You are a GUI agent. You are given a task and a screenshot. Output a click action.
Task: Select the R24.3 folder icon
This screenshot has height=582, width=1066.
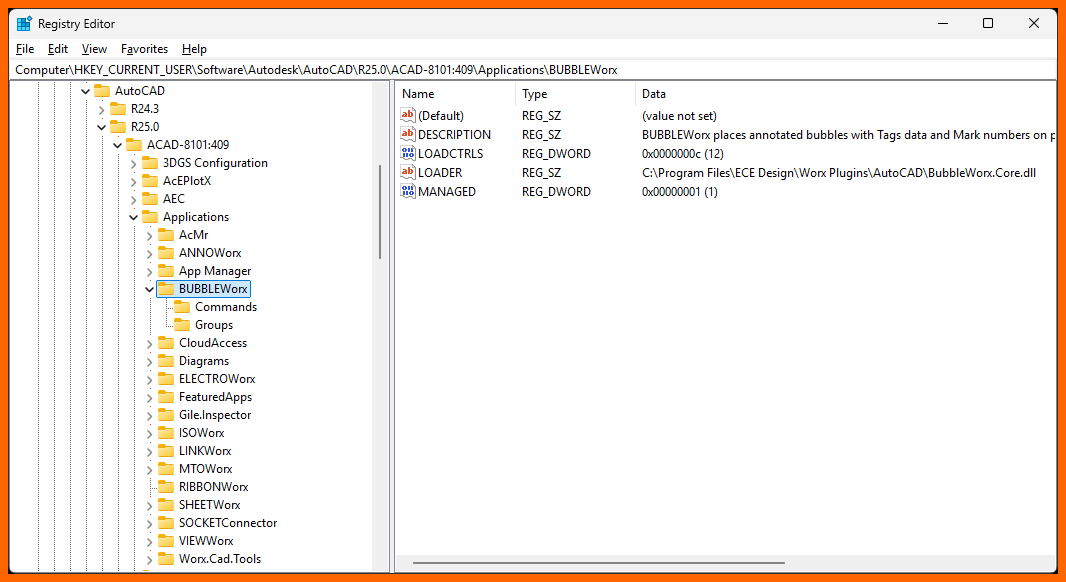118,109
